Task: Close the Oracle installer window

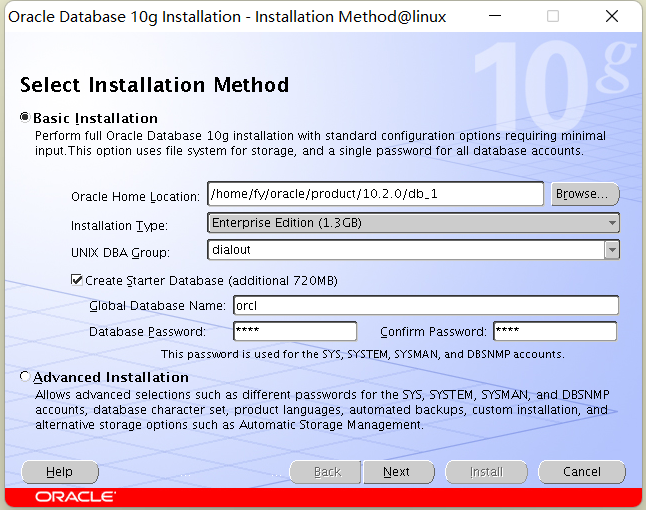Action: [612, 16]
